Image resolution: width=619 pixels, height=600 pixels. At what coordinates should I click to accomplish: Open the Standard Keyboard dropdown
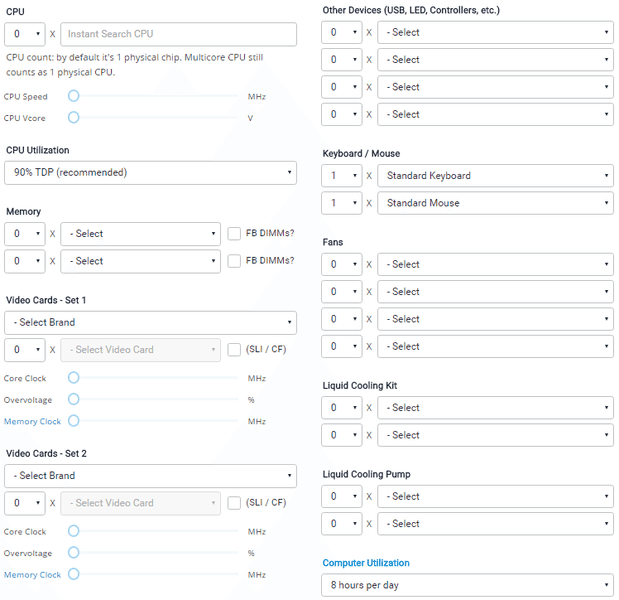click(495, 176)
